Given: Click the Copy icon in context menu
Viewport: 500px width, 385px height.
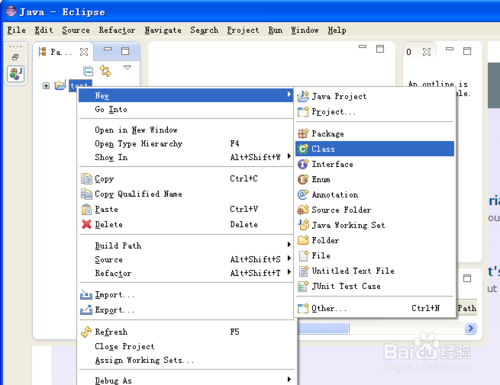Looking at the screenshot, I should tap(86, 179).
